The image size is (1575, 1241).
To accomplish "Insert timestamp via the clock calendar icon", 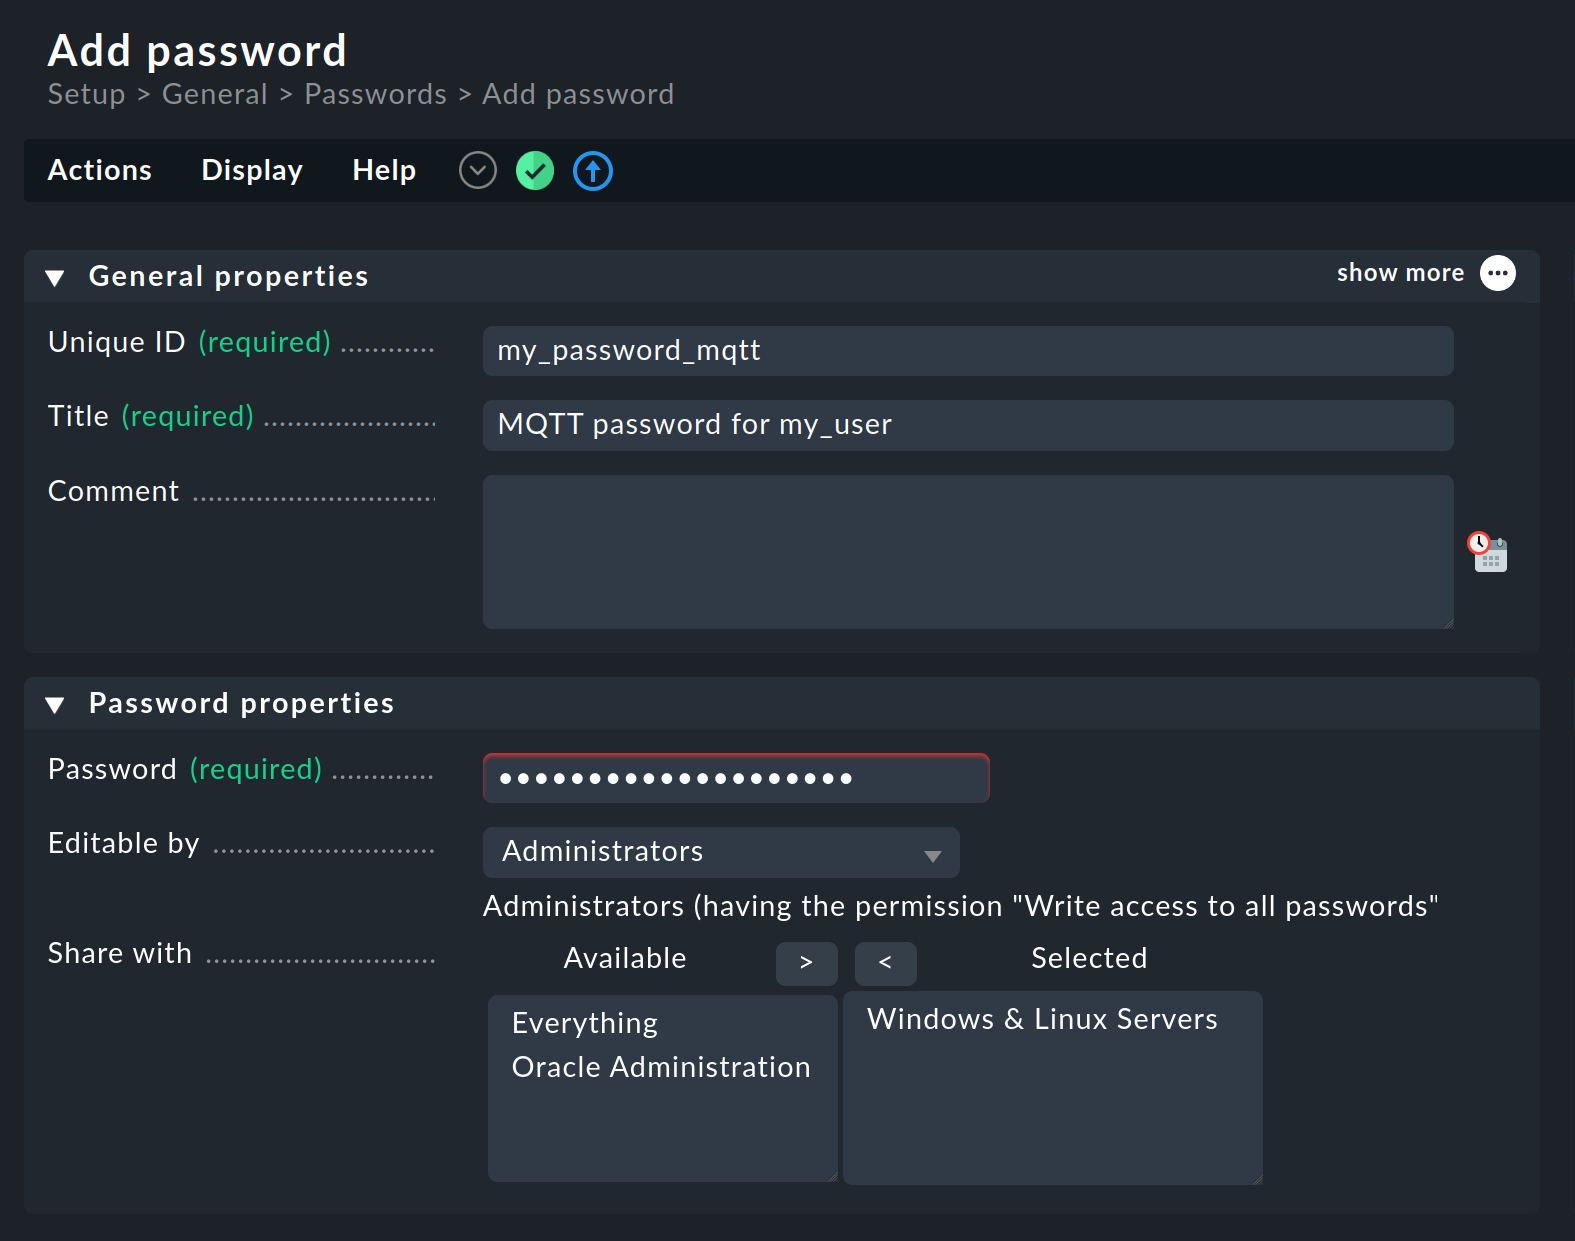I will (x=1488, y=552).
